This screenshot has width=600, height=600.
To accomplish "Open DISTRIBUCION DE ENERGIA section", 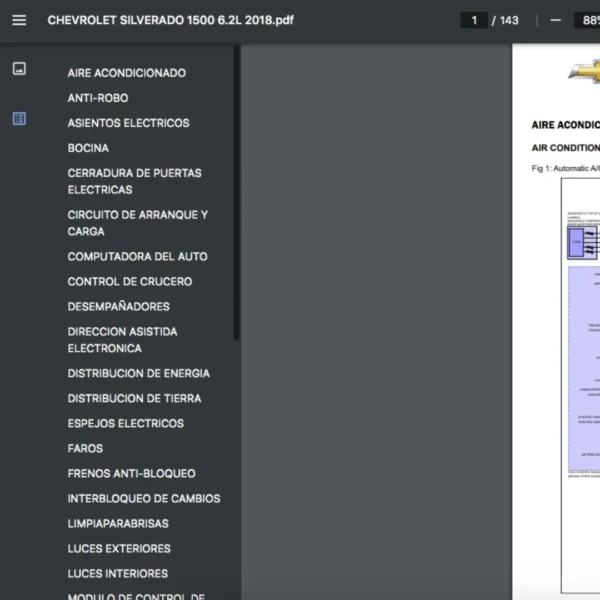I will [138, 373].
